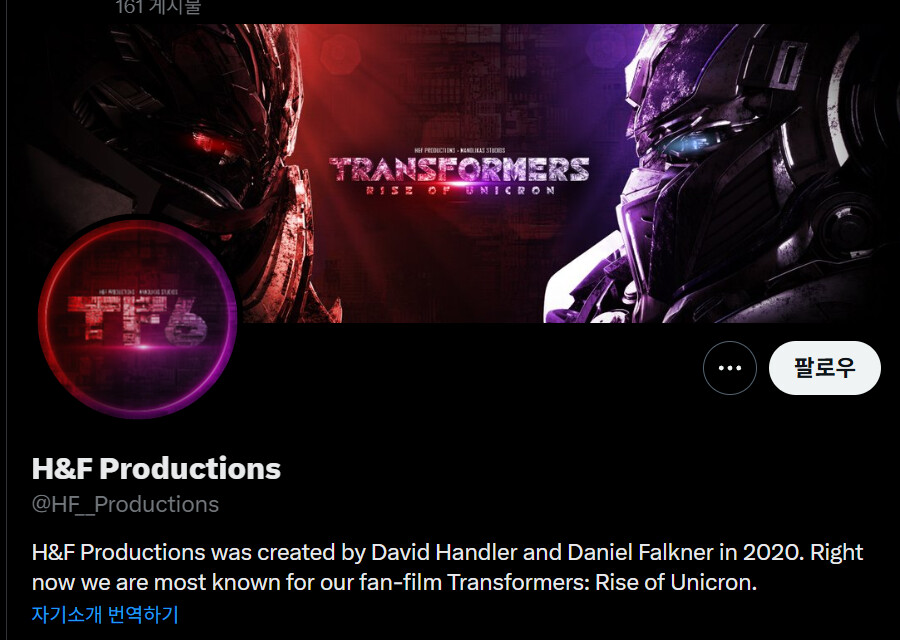The height and width of the screenshot is (640, 900).
Task: Open the three-dot more options menu
Action: [x=730, y=368]
